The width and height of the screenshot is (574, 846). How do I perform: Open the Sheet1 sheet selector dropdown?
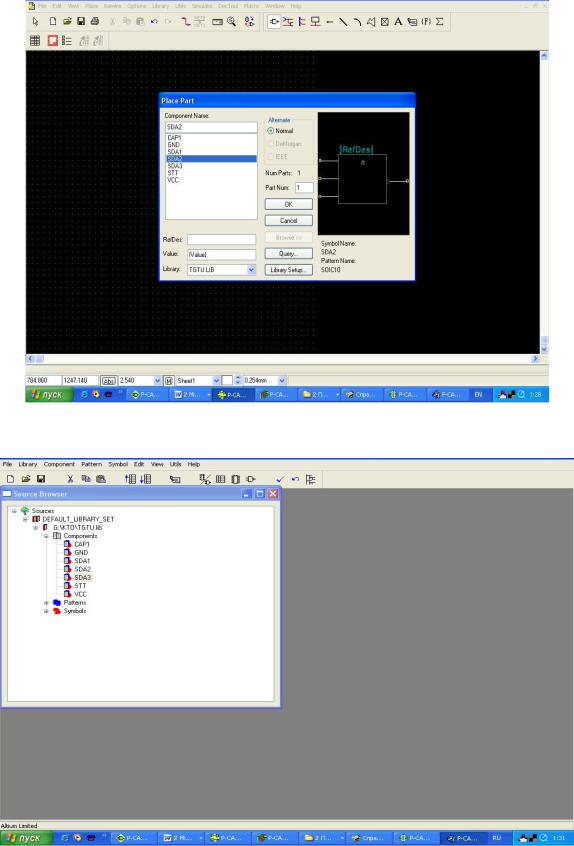pos(216,380)
